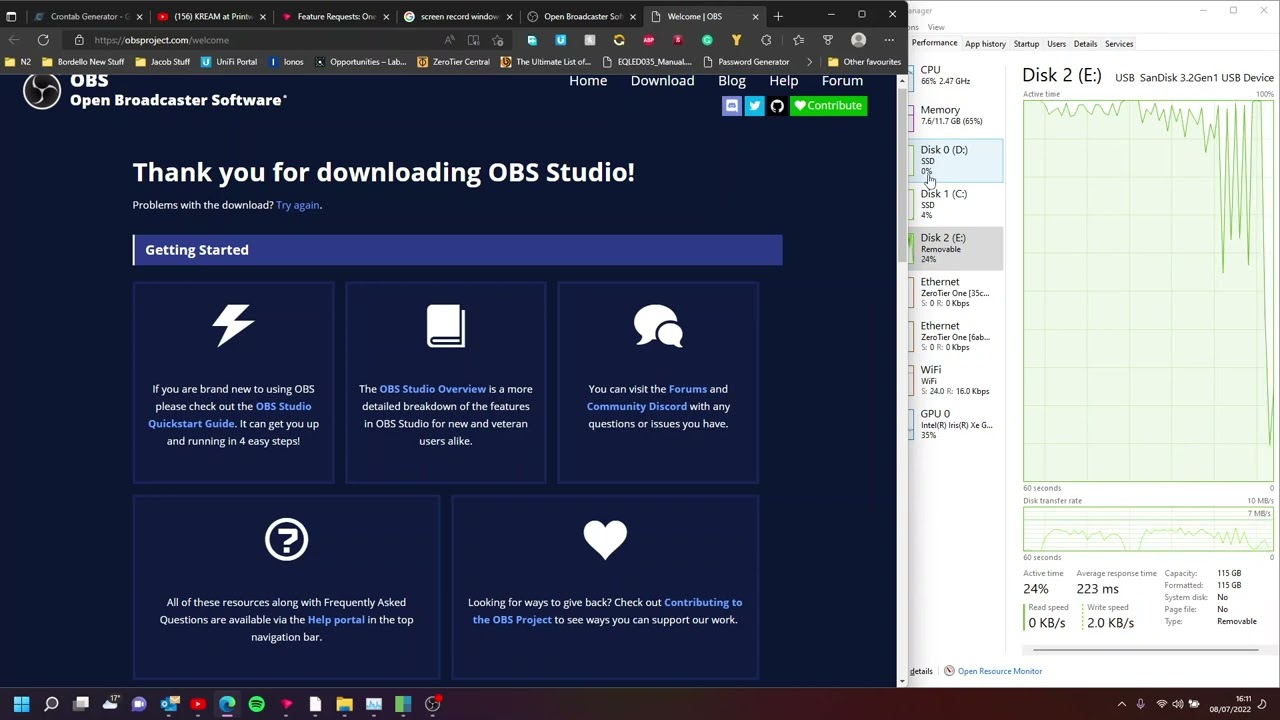This screenshot has width=1280, height=720.
Task: Open YouTube app from the taskbar
Action: (x=198, y=704)
